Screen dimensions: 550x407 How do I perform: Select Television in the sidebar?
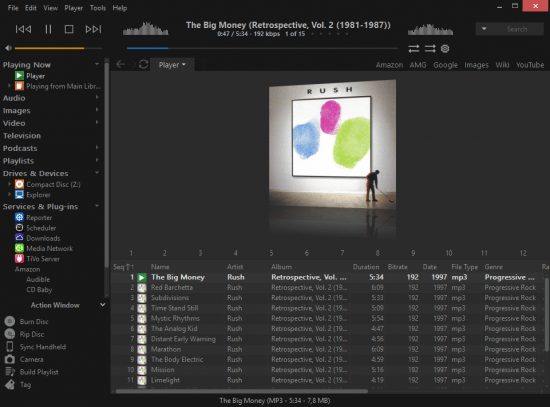click(22, 136)
